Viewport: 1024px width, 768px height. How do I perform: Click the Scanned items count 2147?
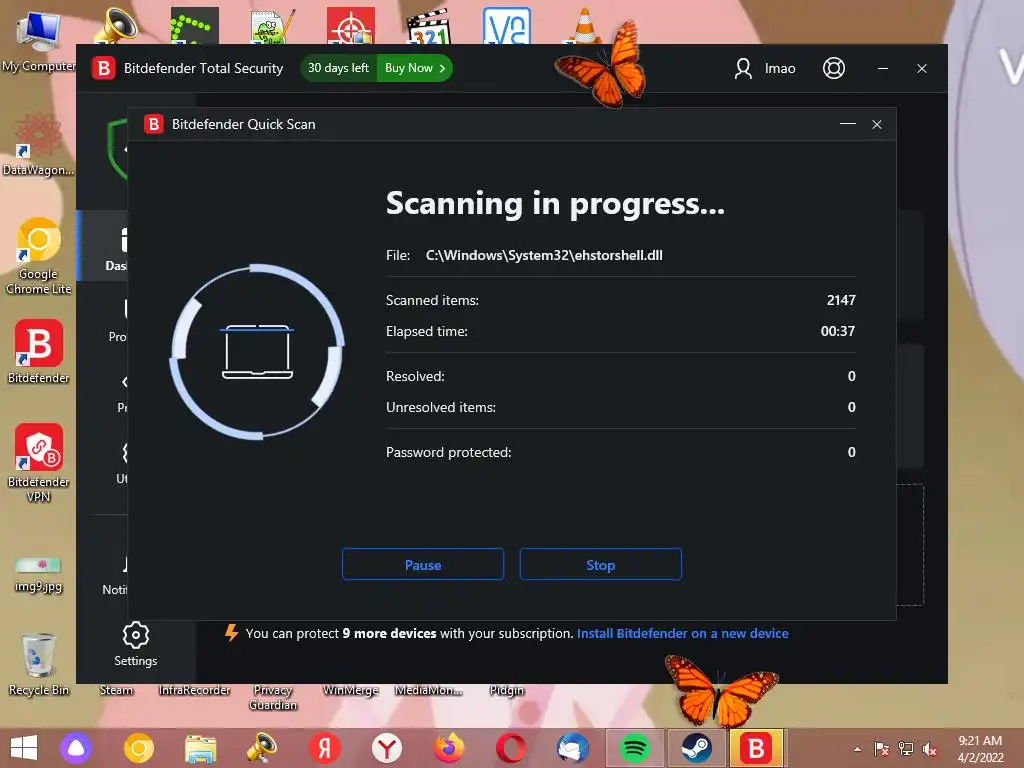pos(841,300)
